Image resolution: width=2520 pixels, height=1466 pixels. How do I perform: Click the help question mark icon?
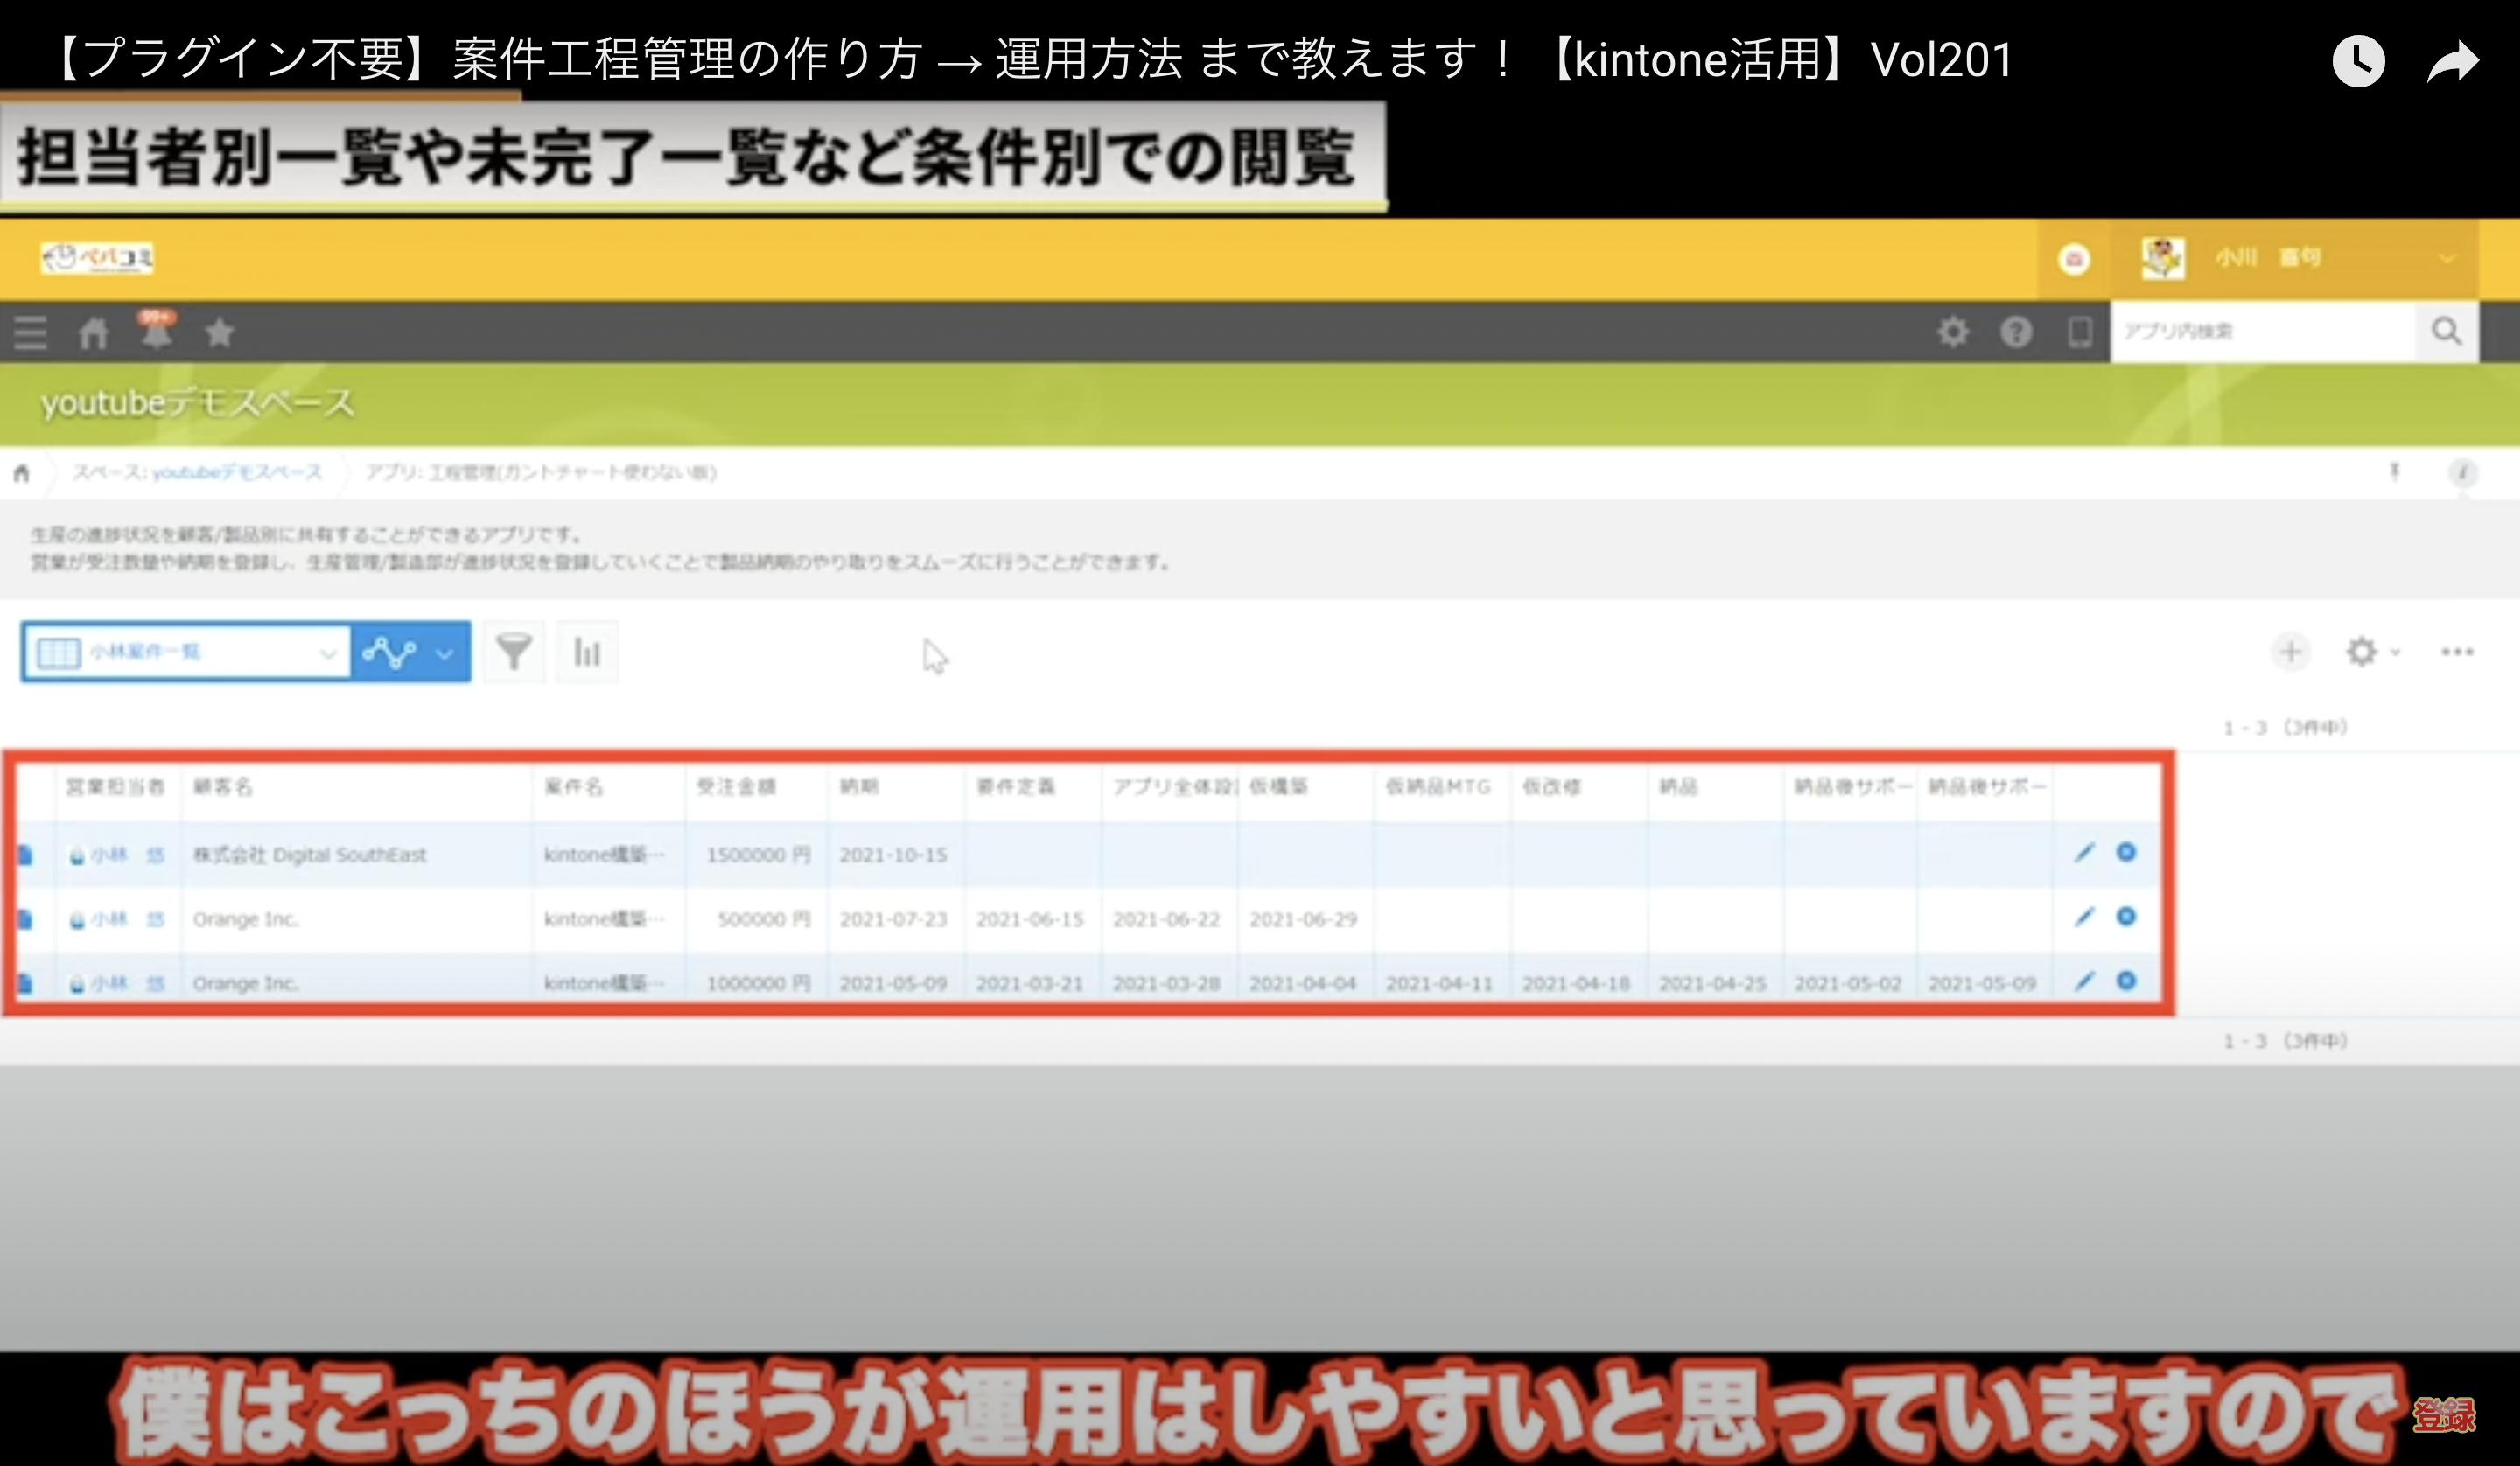(x=2016, y=332)
